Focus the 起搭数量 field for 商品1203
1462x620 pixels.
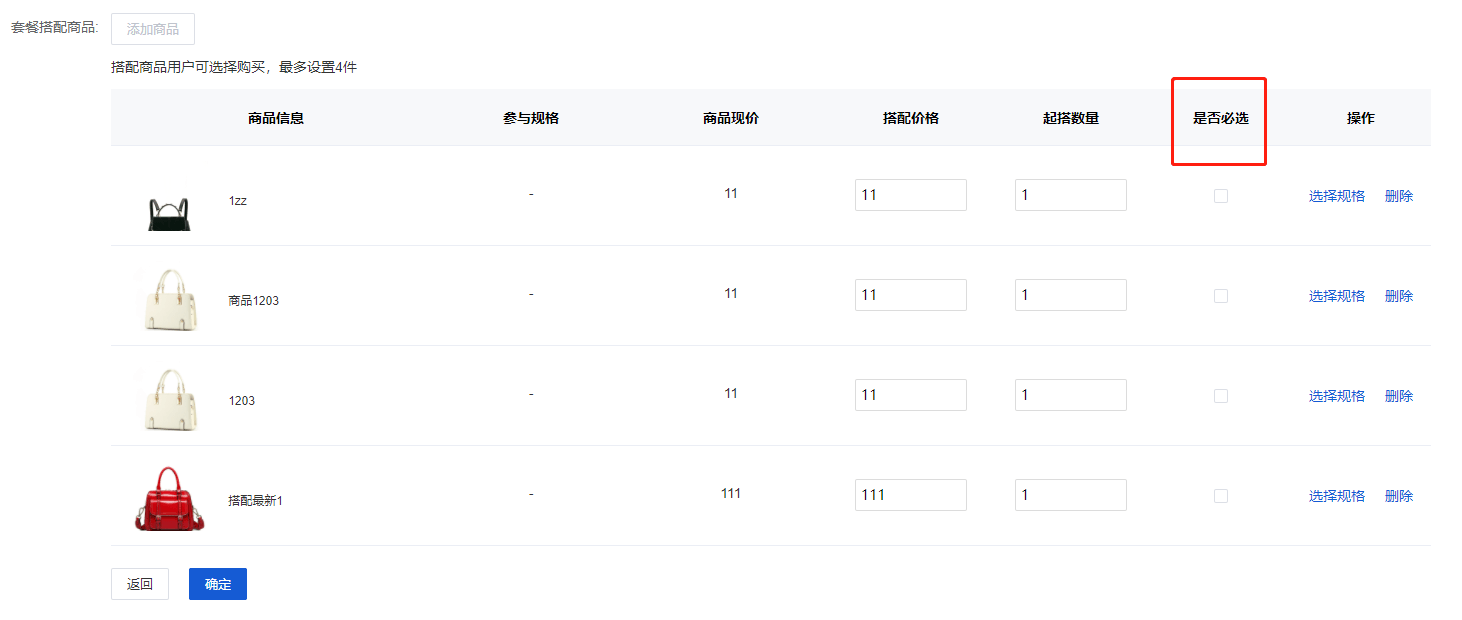[x=1071, y=295]
